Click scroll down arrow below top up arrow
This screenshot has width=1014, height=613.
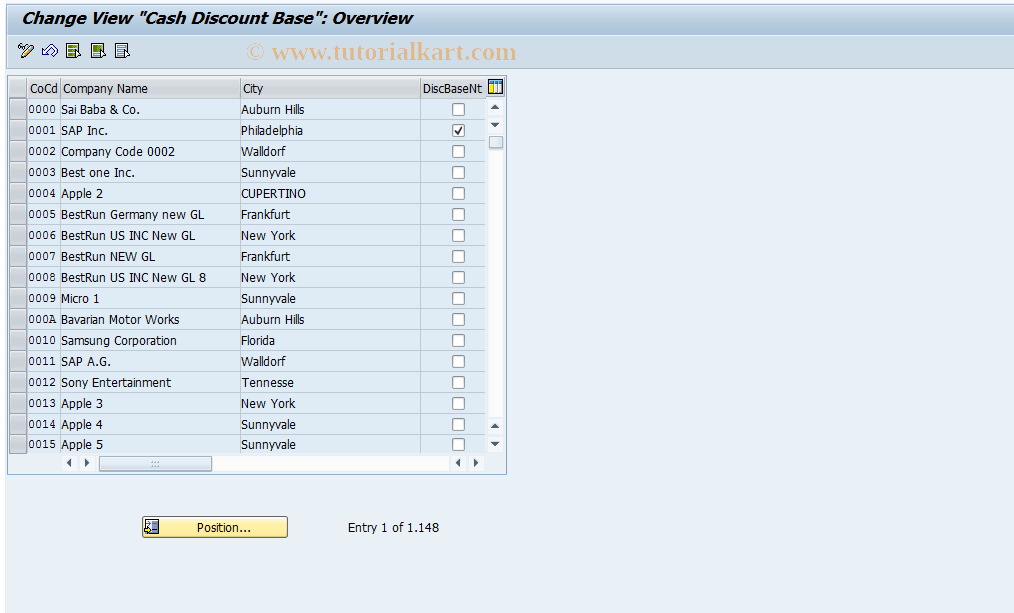[x=495, y=125]
